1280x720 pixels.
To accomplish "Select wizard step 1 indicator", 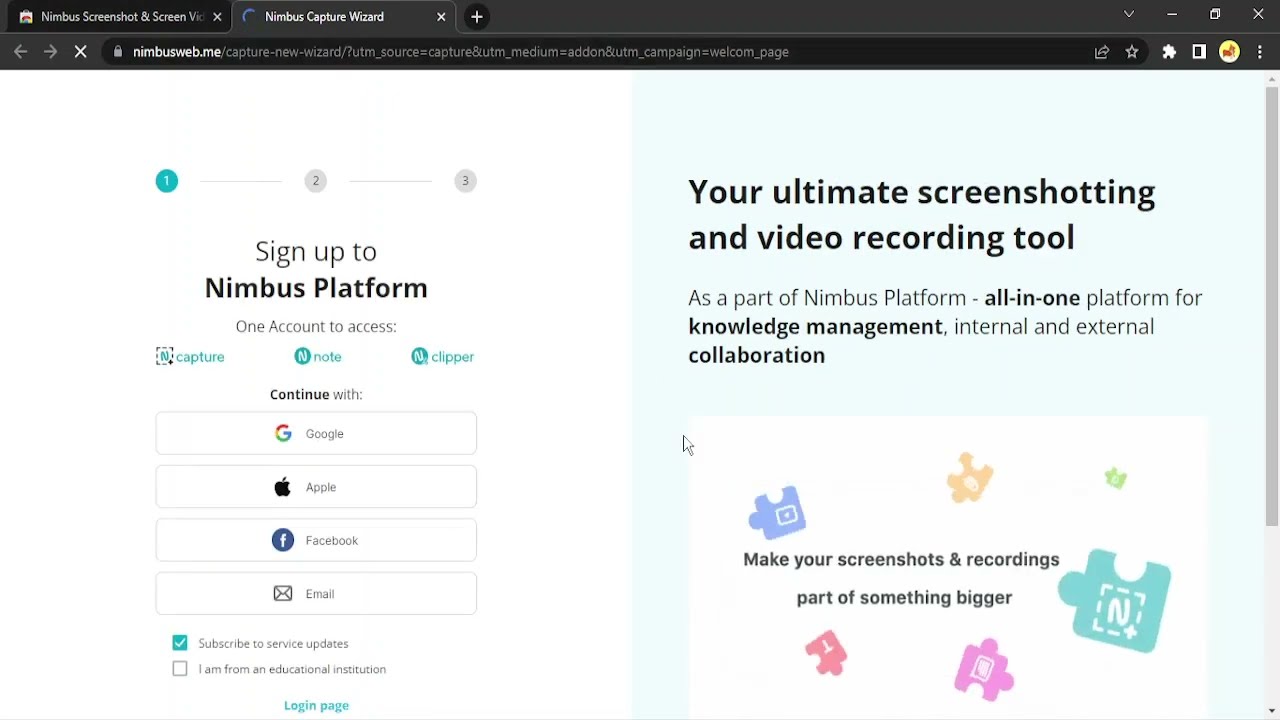I will click(x=167, y=181).
